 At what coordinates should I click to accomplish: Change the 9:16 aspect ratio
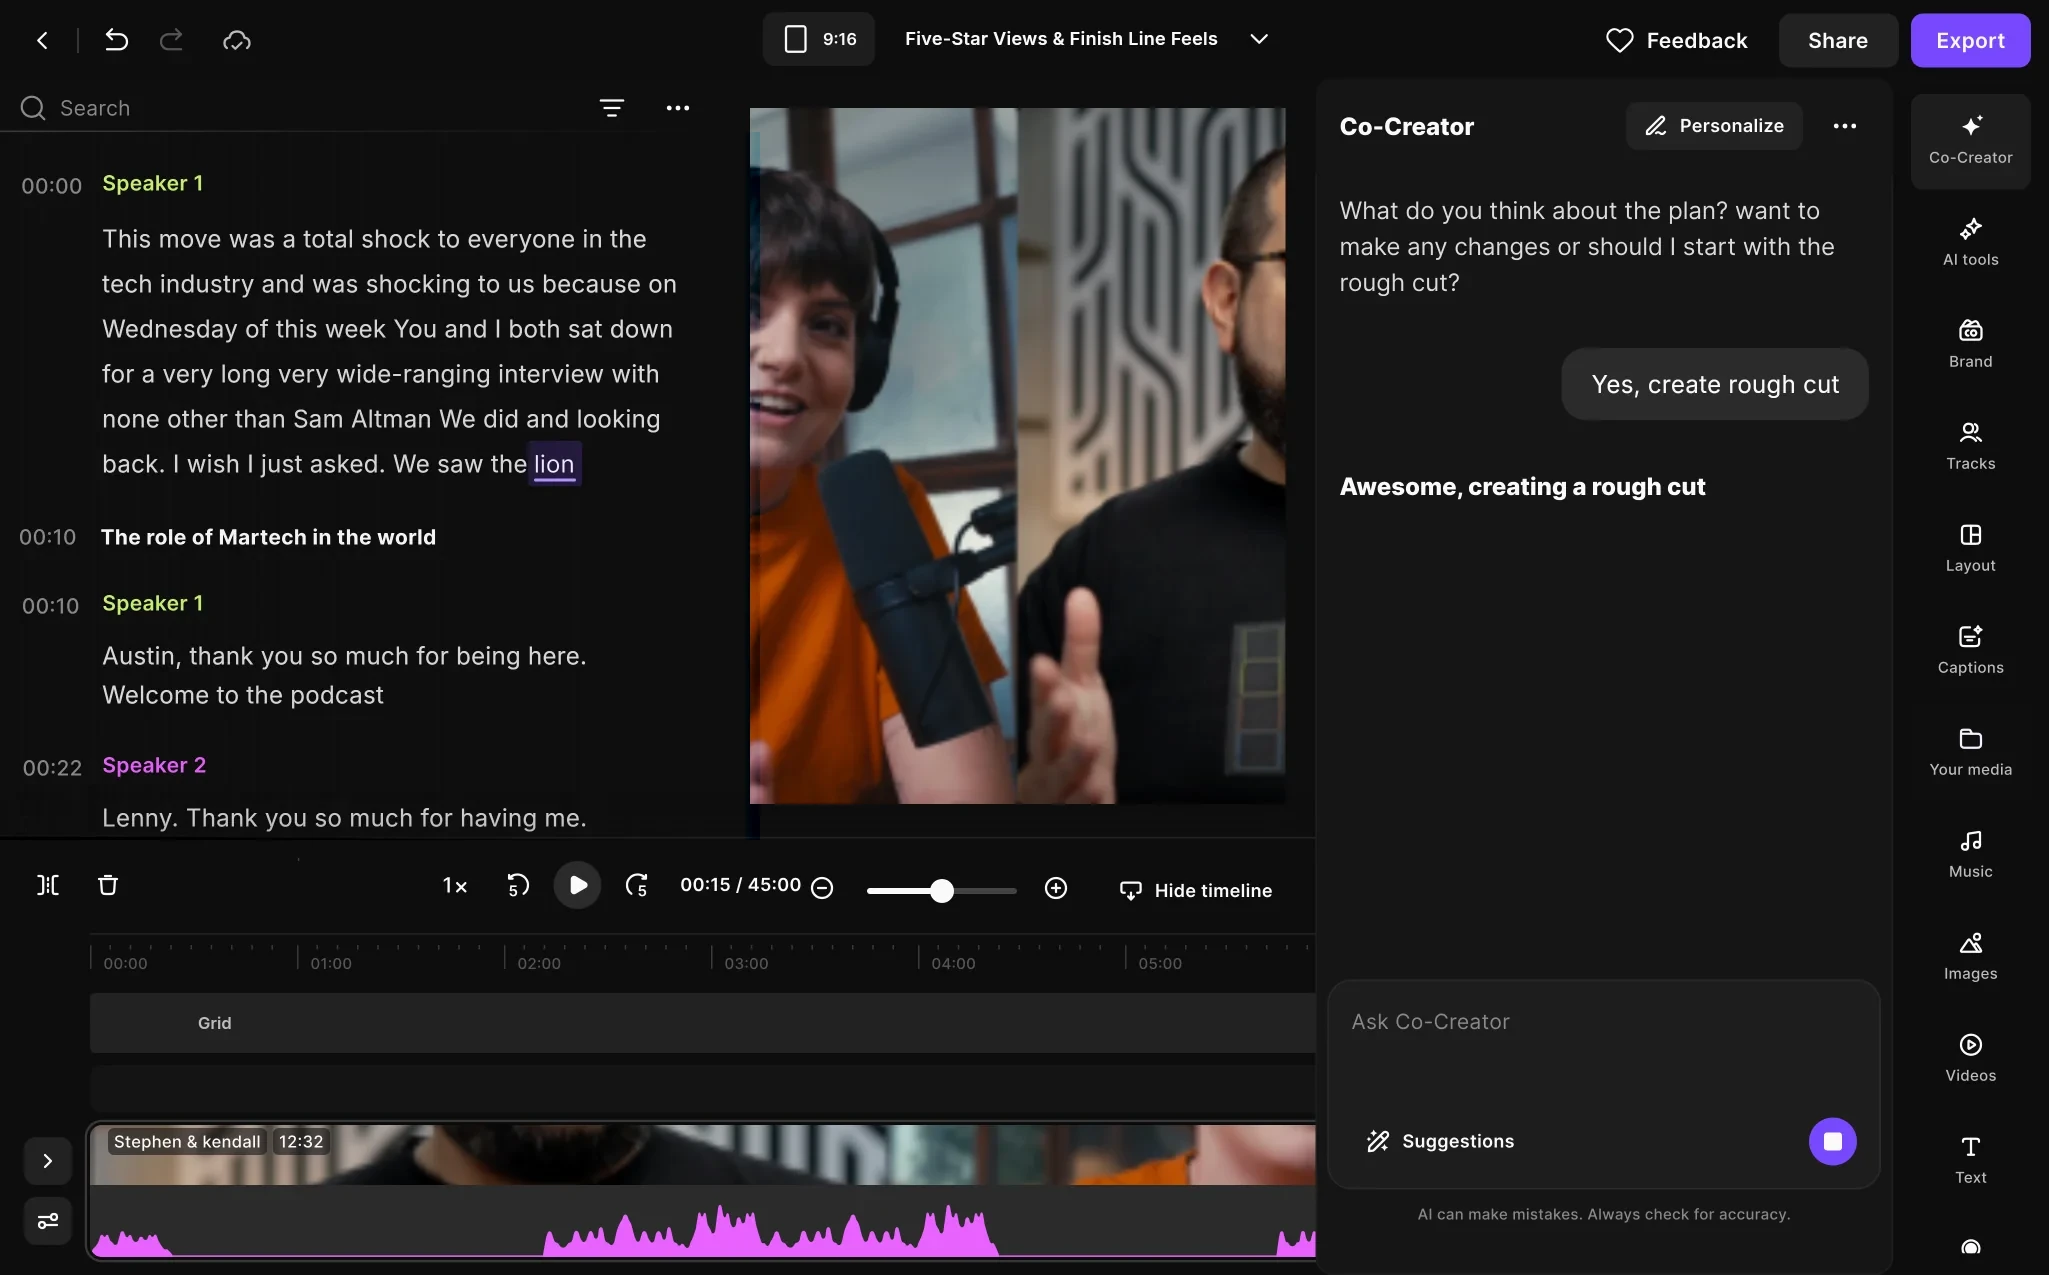click(819, 39)
